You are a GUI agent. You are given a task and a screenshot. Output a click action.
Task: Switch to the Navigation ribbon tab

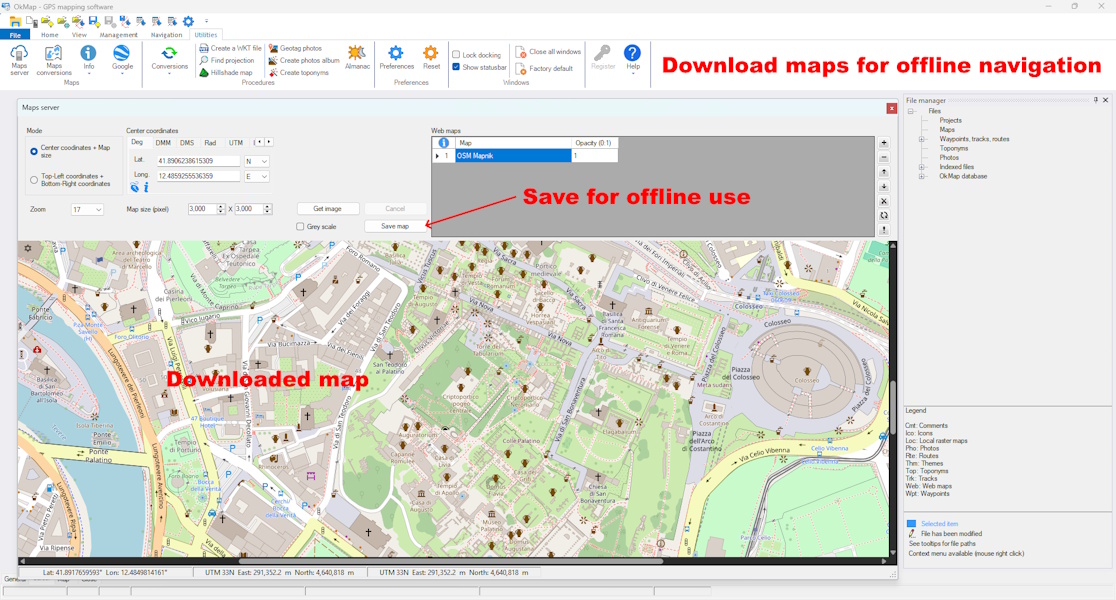pyautogui.click(x=166, y=35)
